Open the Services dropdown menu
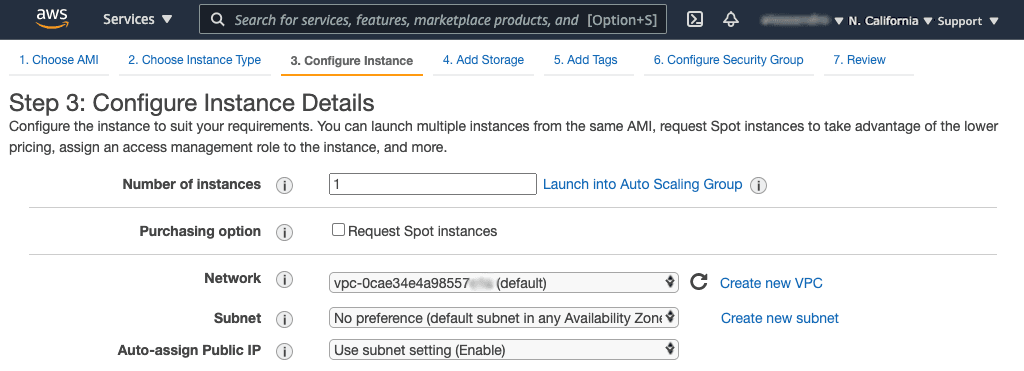 coord(138,20)
